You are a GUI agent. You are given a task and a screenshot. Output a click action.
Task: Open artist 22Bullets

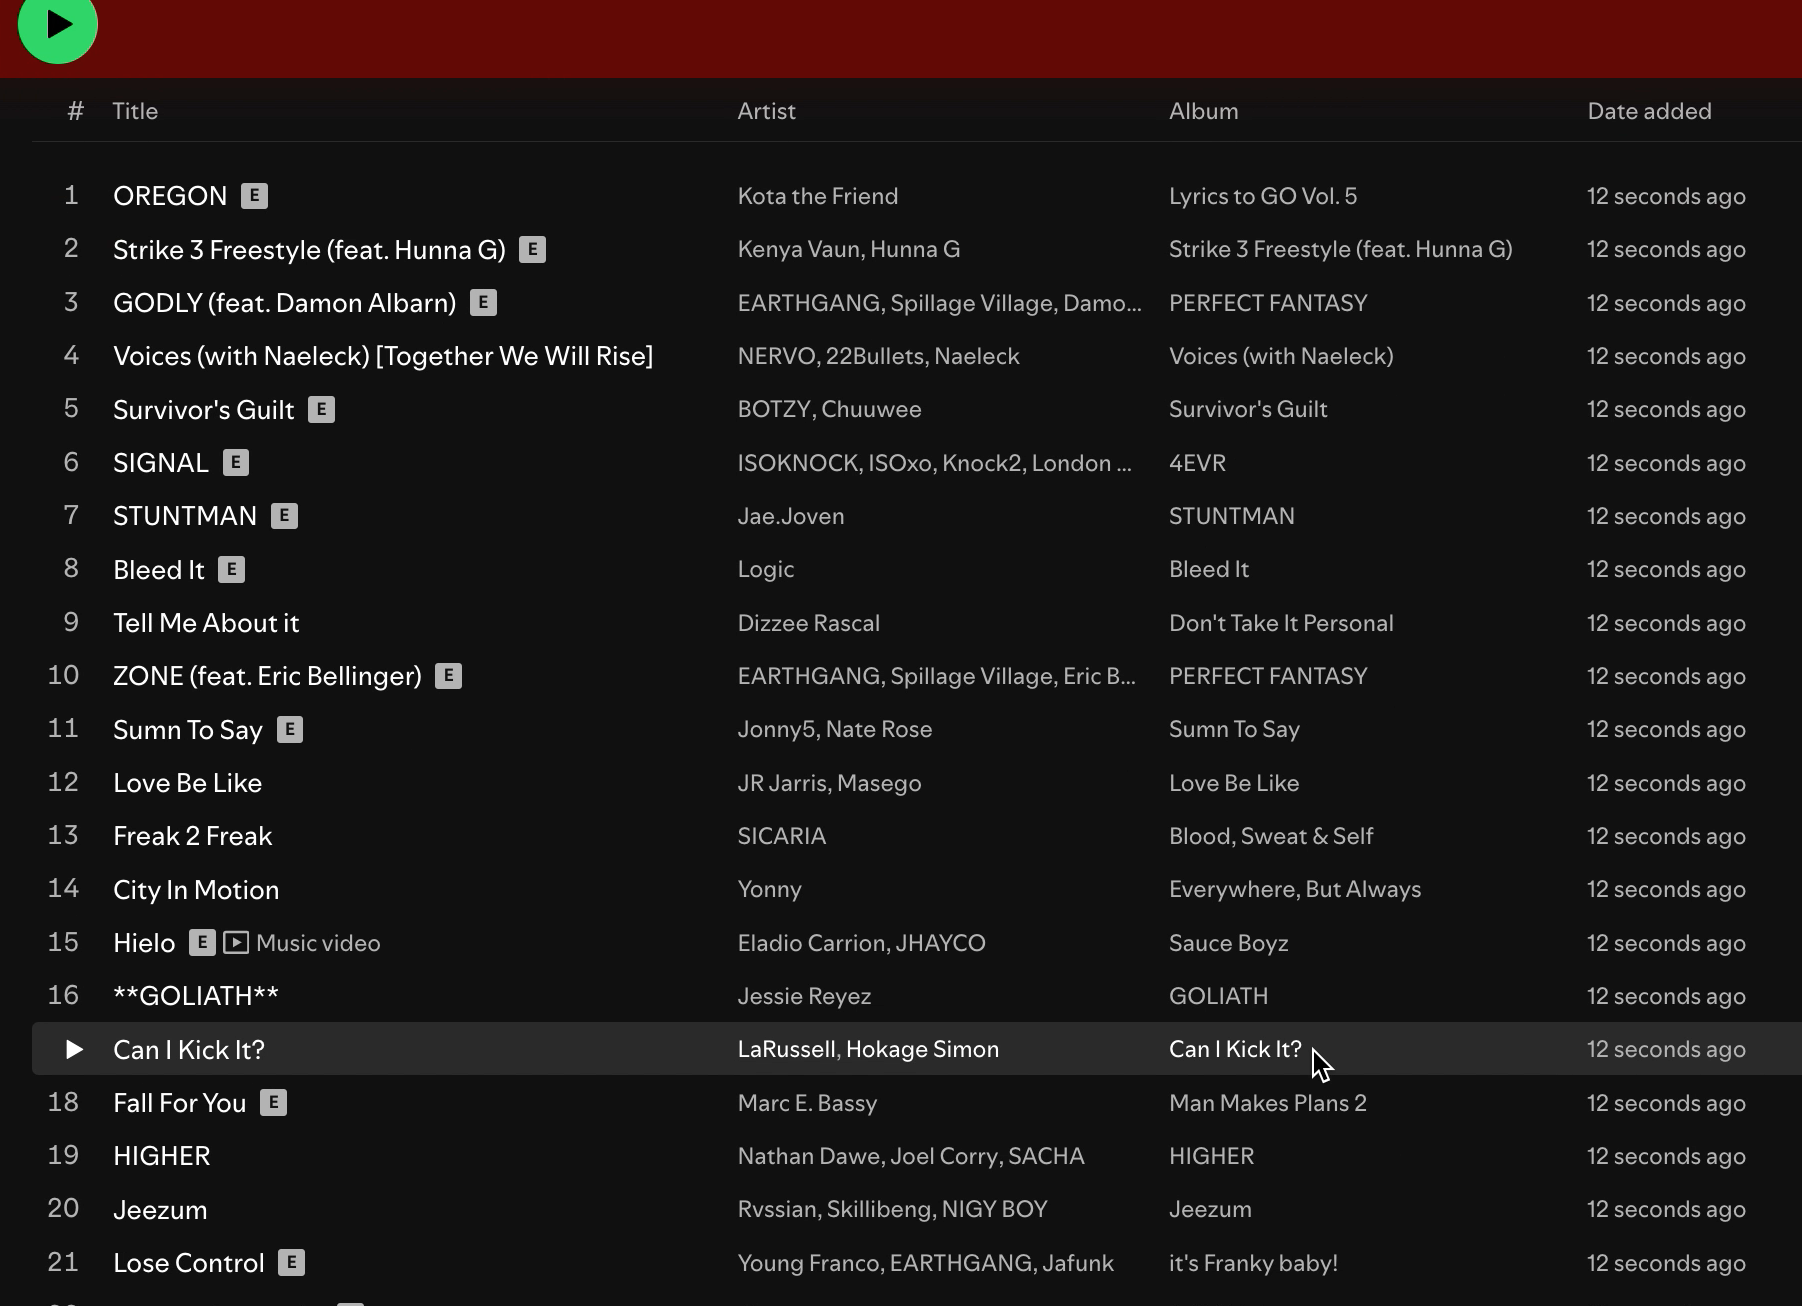pos(875,356)
